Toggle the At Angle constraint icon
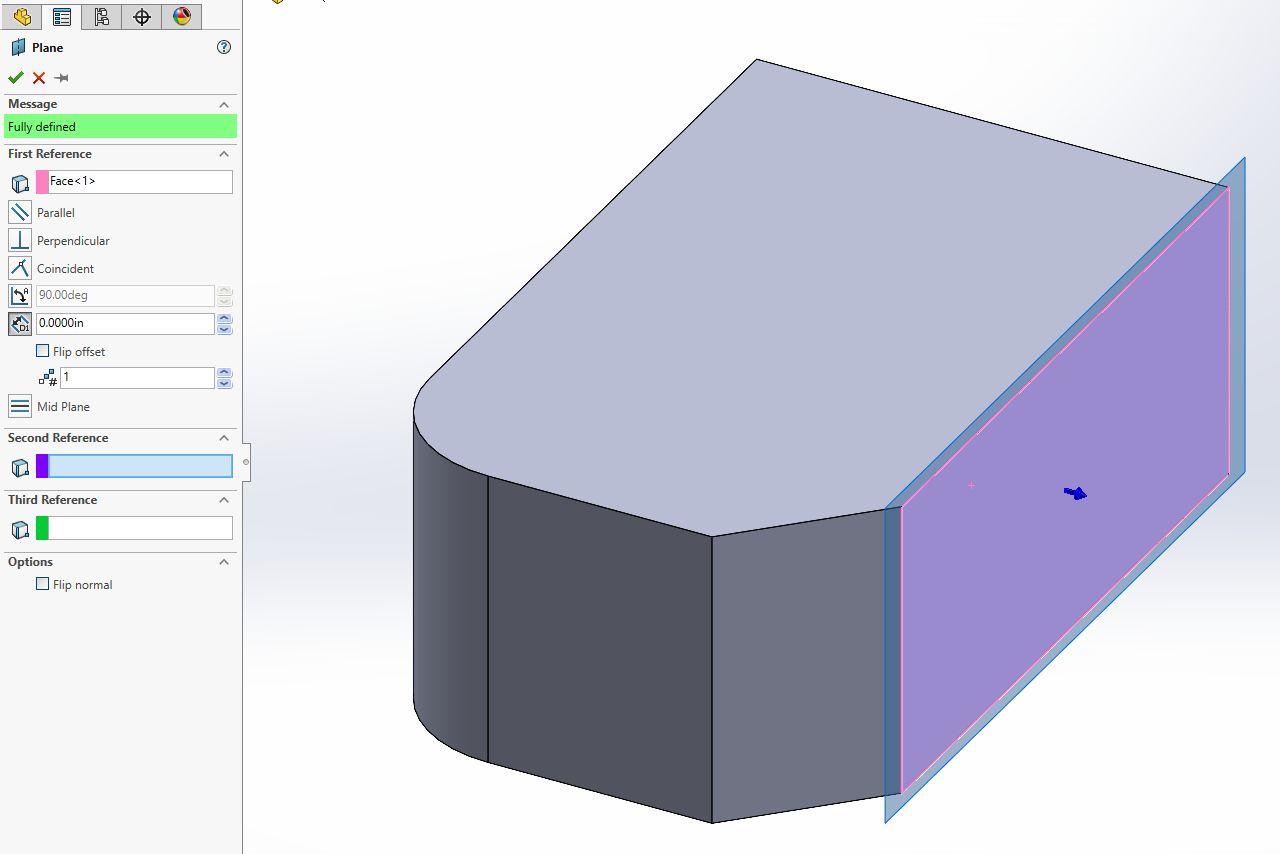 tap(19, 296)
